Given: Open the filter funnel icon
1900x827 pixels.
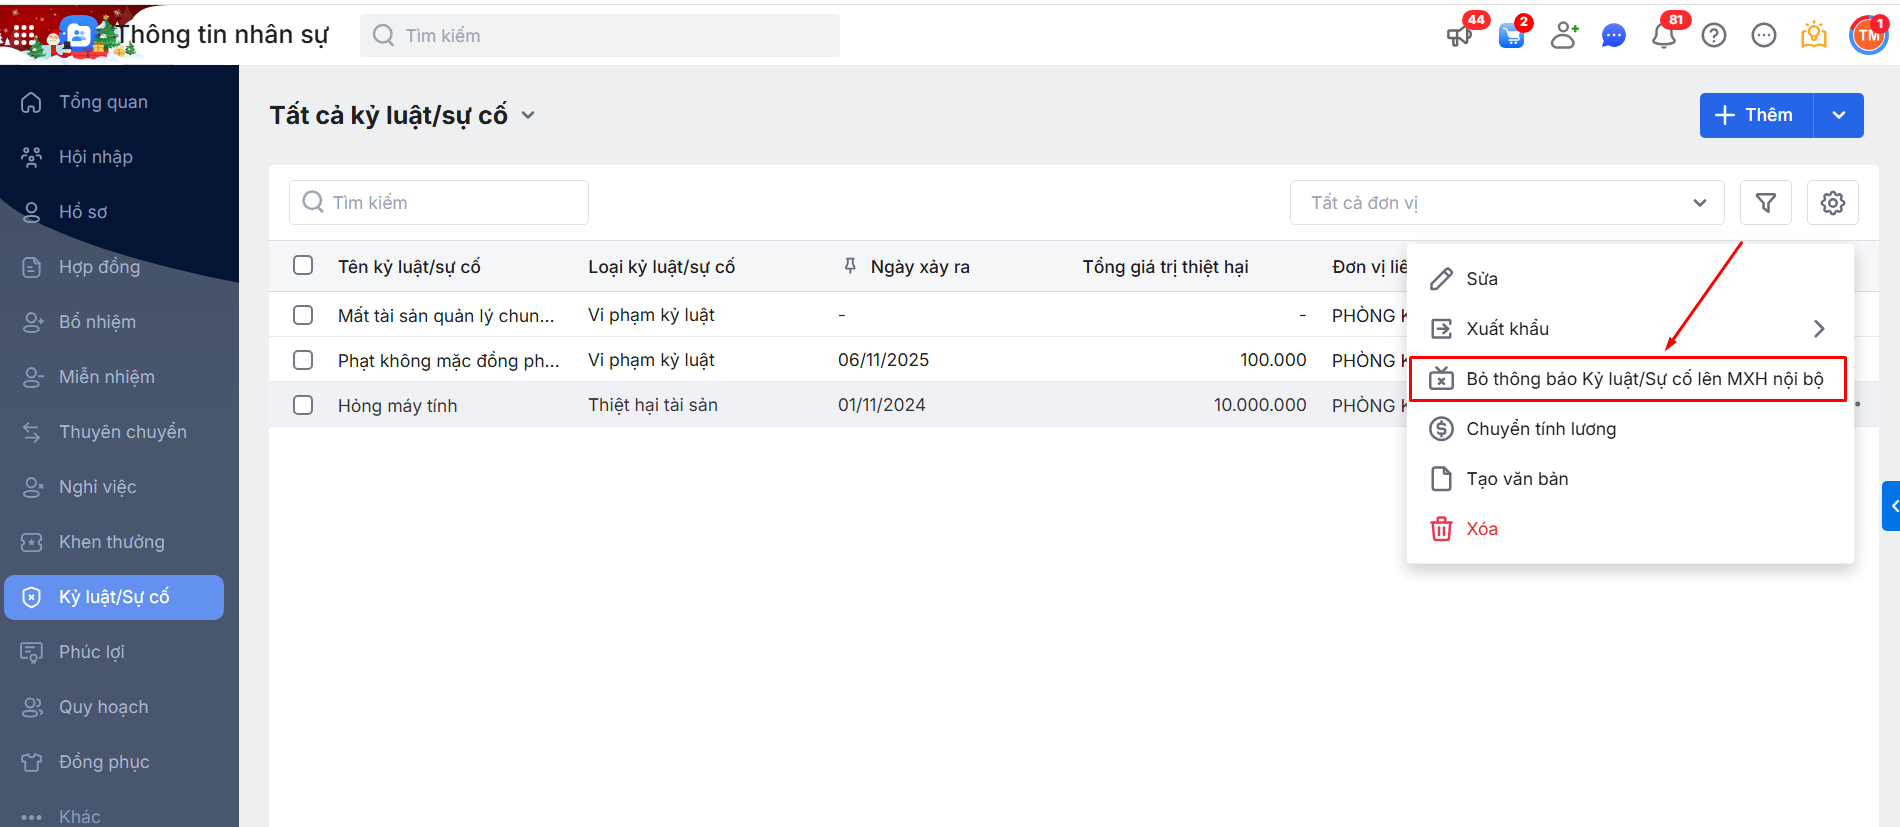Looking at the screenshot, I should (x=1766, y=203).
